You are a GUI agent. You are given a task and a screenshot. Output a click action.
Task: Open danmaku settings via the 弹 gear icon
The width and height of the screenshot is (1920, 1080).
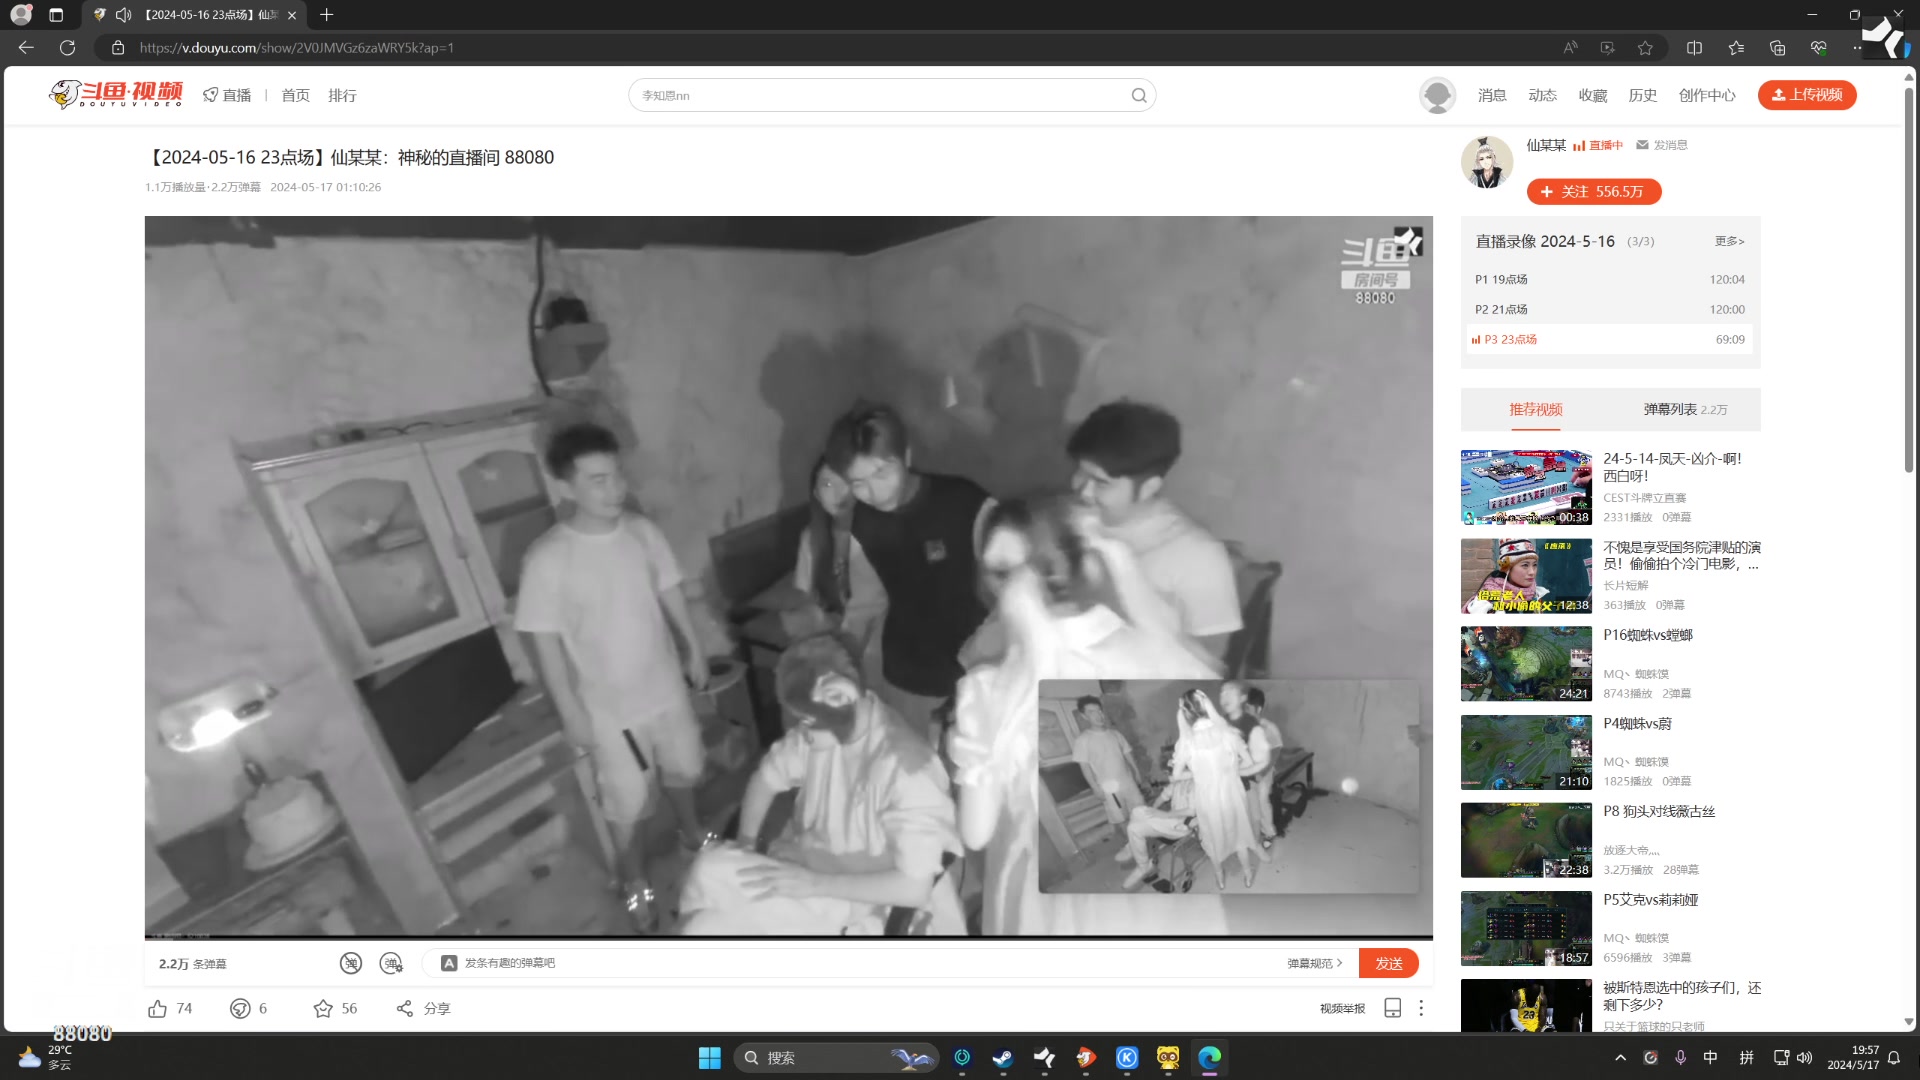(391, 963)
